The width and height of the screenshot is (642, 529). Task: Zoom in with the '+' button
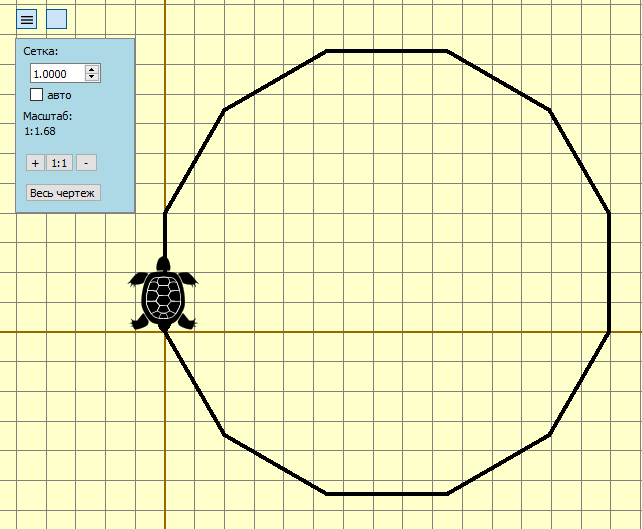pos(34,163)
